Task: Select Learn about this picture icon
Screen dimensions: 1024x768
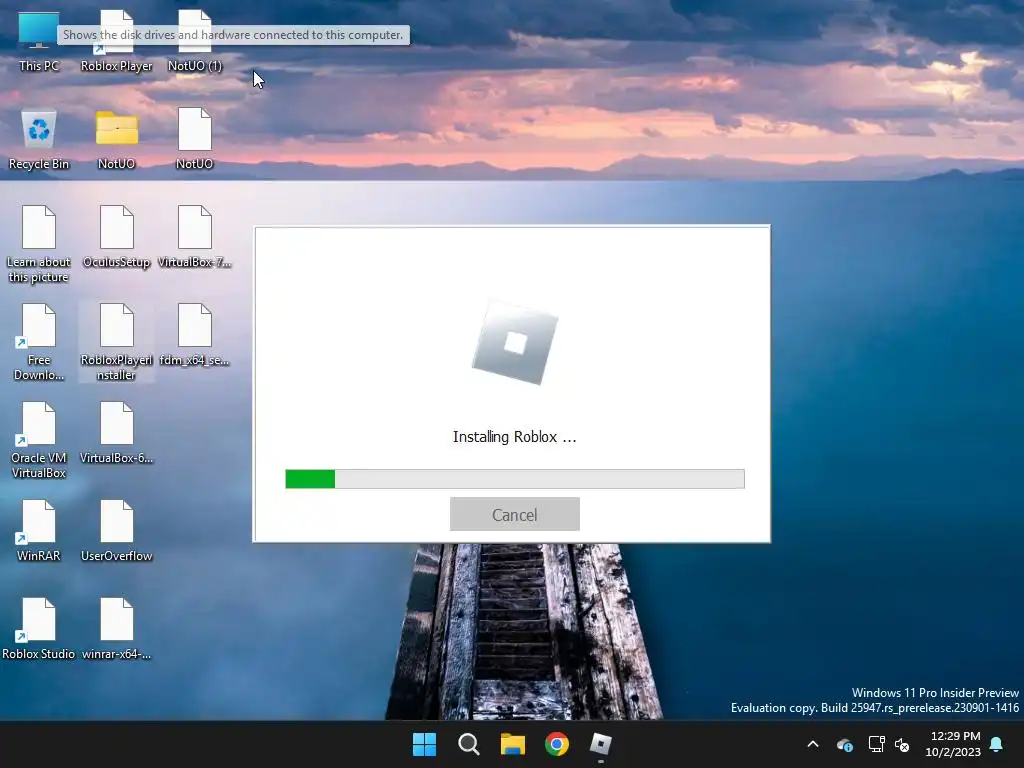Action: click(x=39, y=244)
